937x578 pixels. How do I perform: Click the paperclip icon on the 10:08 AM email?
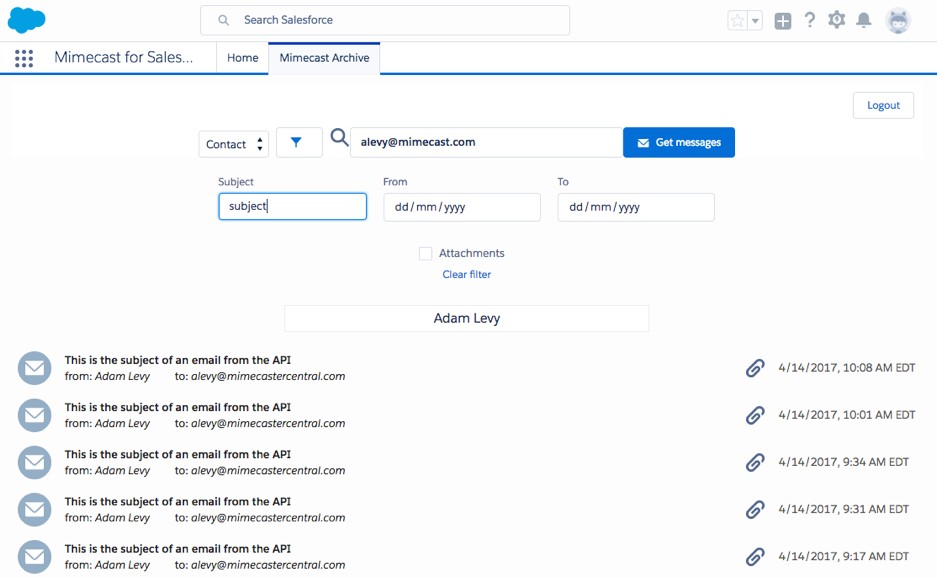[x=755, y=368]
